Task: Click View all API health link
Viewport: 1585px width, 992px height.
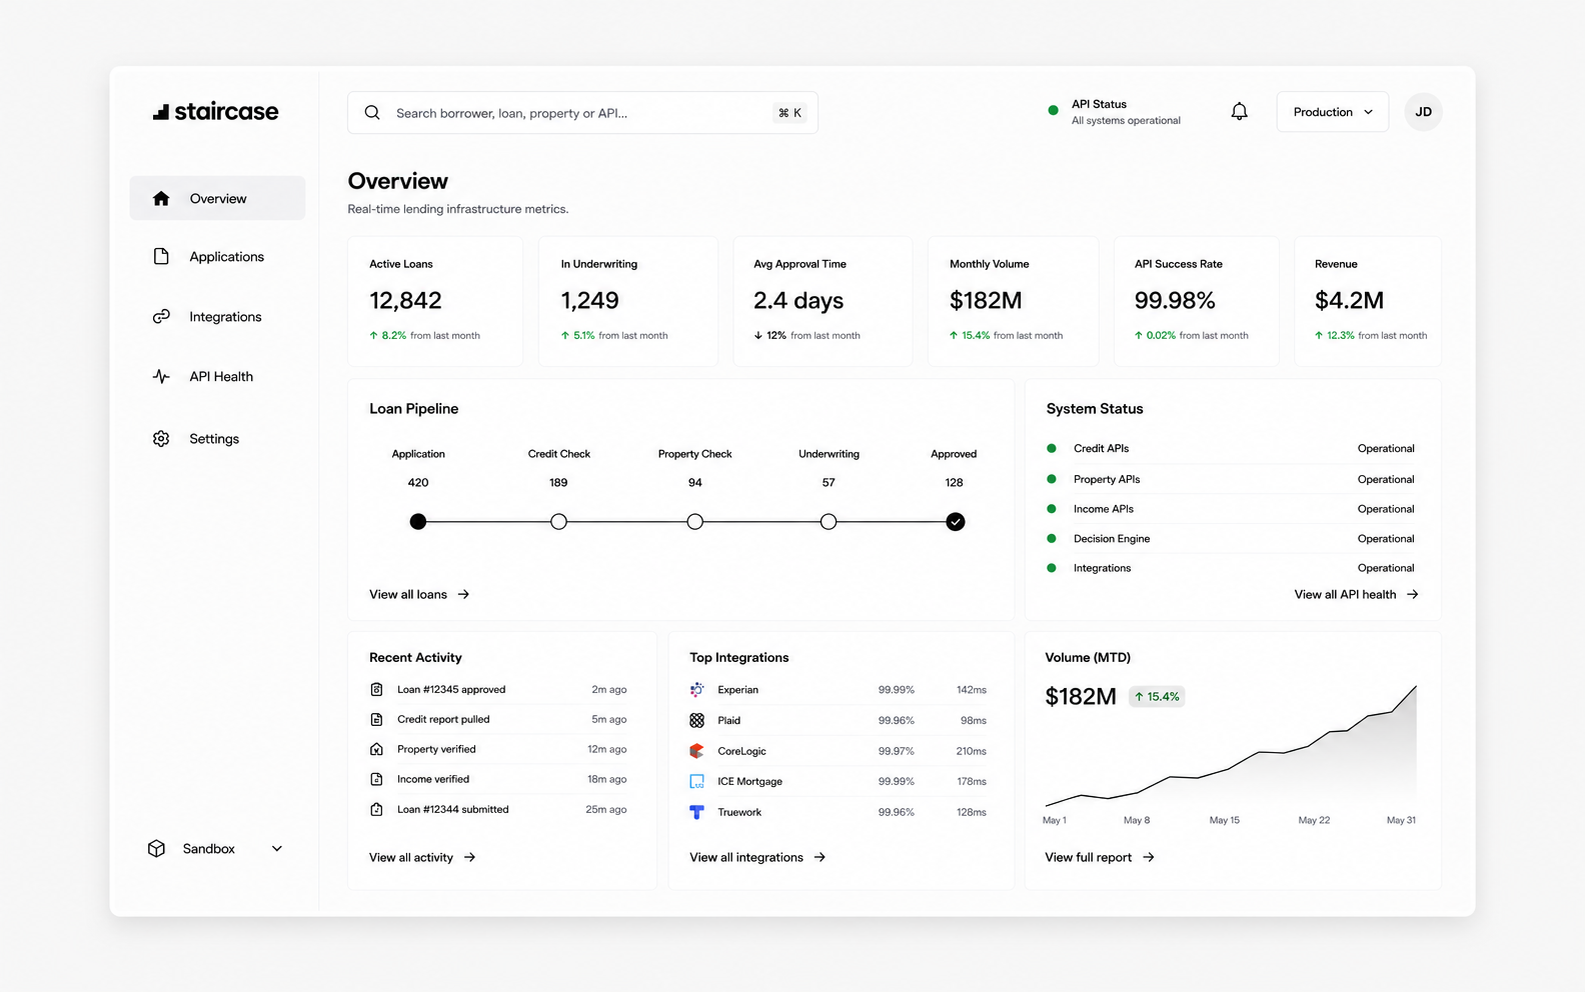Action: click(x=1356, y=594)
